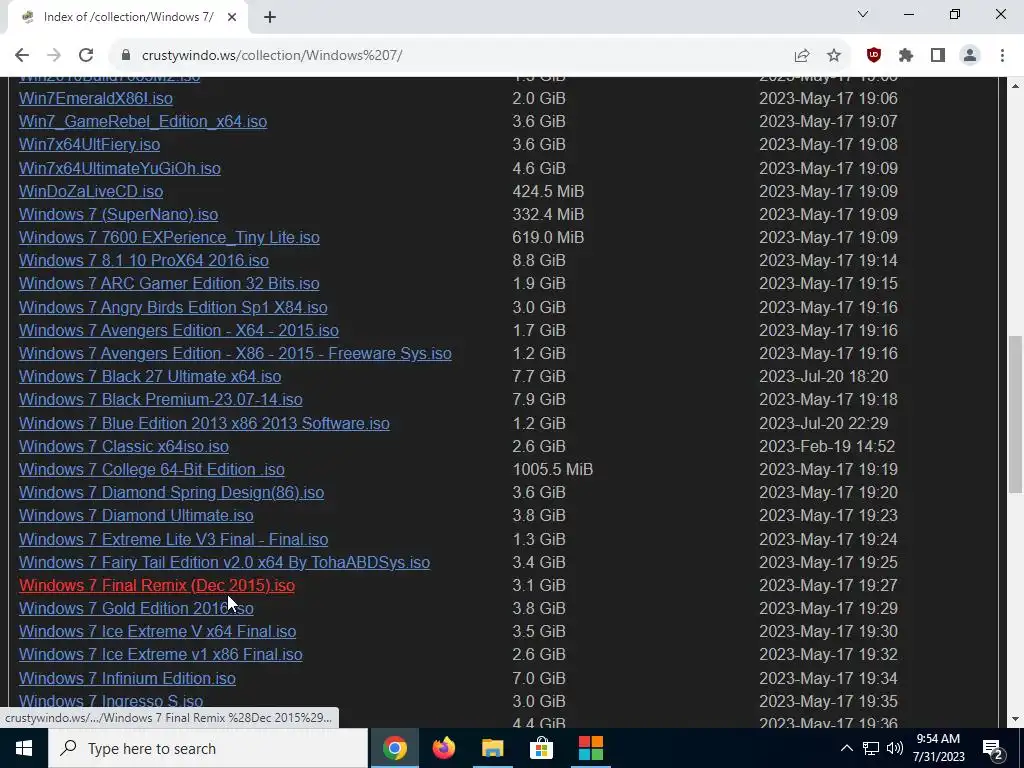Open Win7x64UltimateYuGiOh.iso

[120, 168]
